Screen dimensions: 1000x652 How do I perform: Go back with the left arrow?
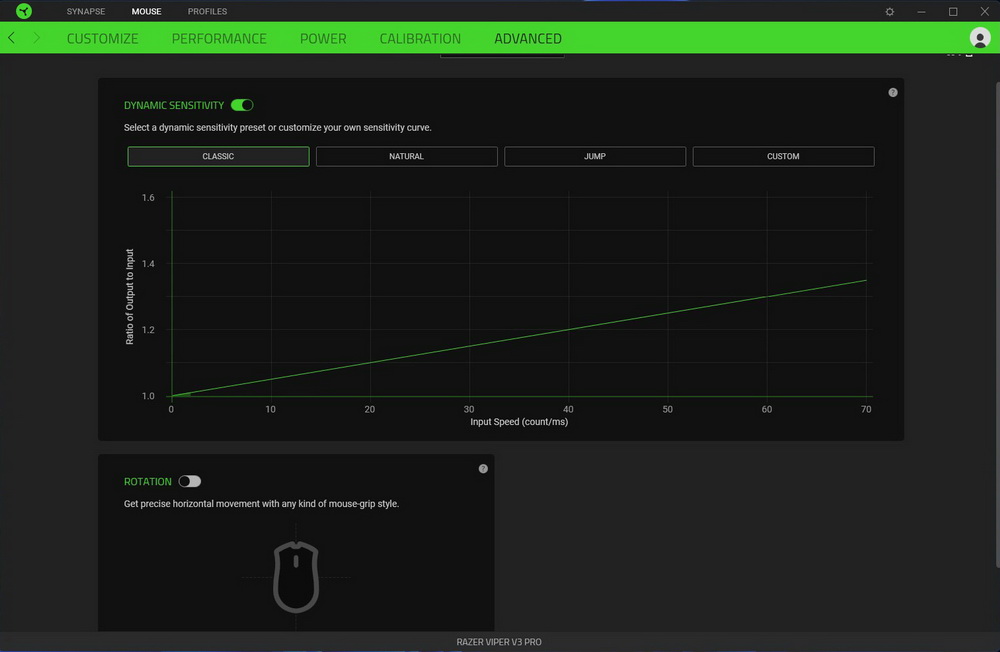point(12,38)
